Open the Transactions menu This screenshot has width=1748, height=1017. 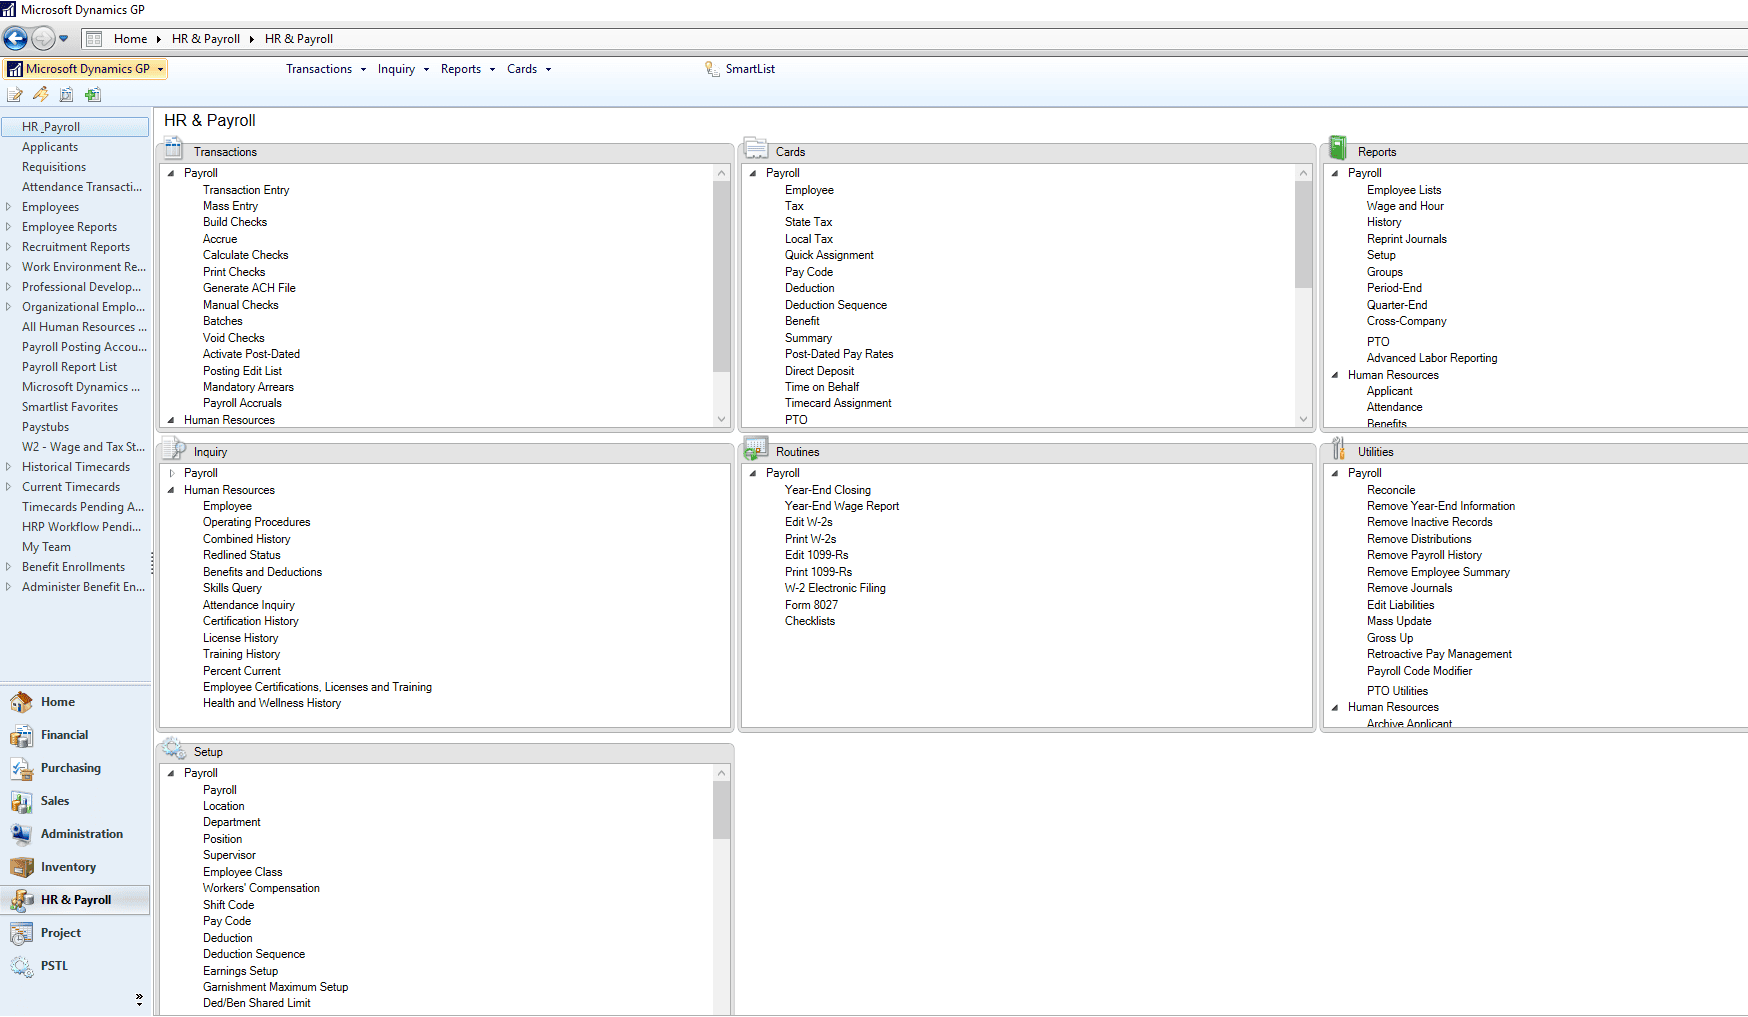click(x=326, y=69)
